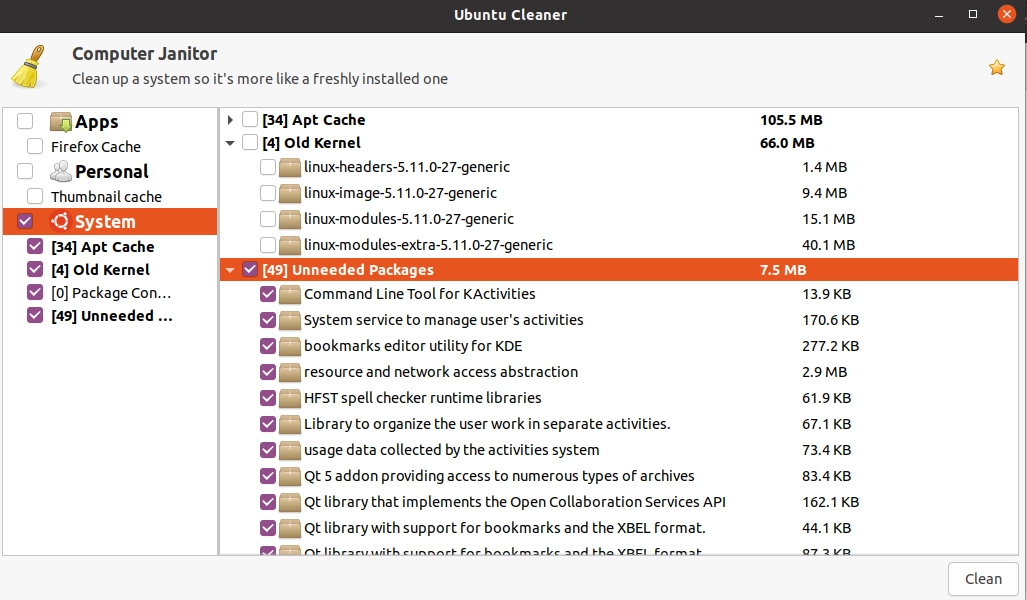
Task: Enable the Firefox Cache checkbox
Action: (x=35, y=147)
